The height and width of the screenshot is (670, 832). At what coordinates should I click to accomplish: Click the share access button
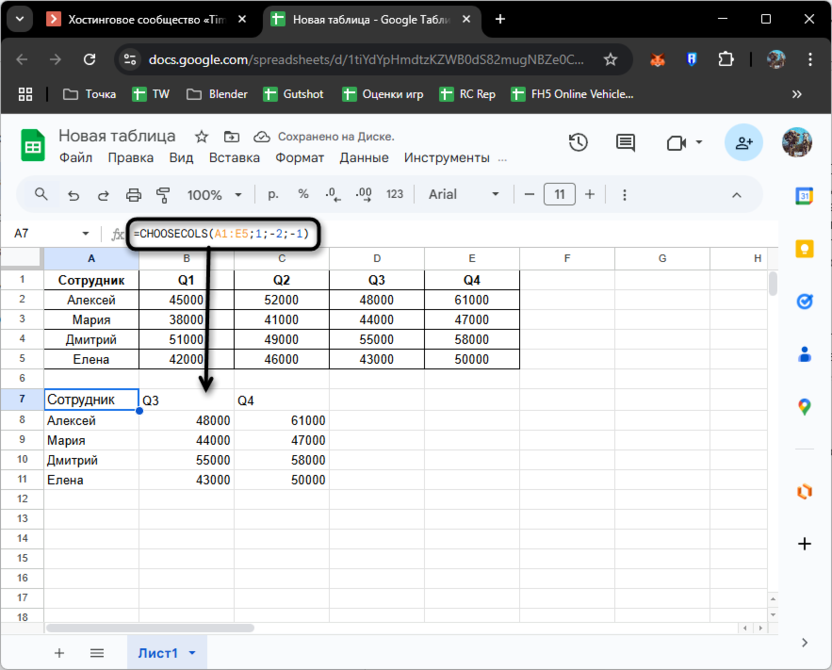tap(743, 143)
